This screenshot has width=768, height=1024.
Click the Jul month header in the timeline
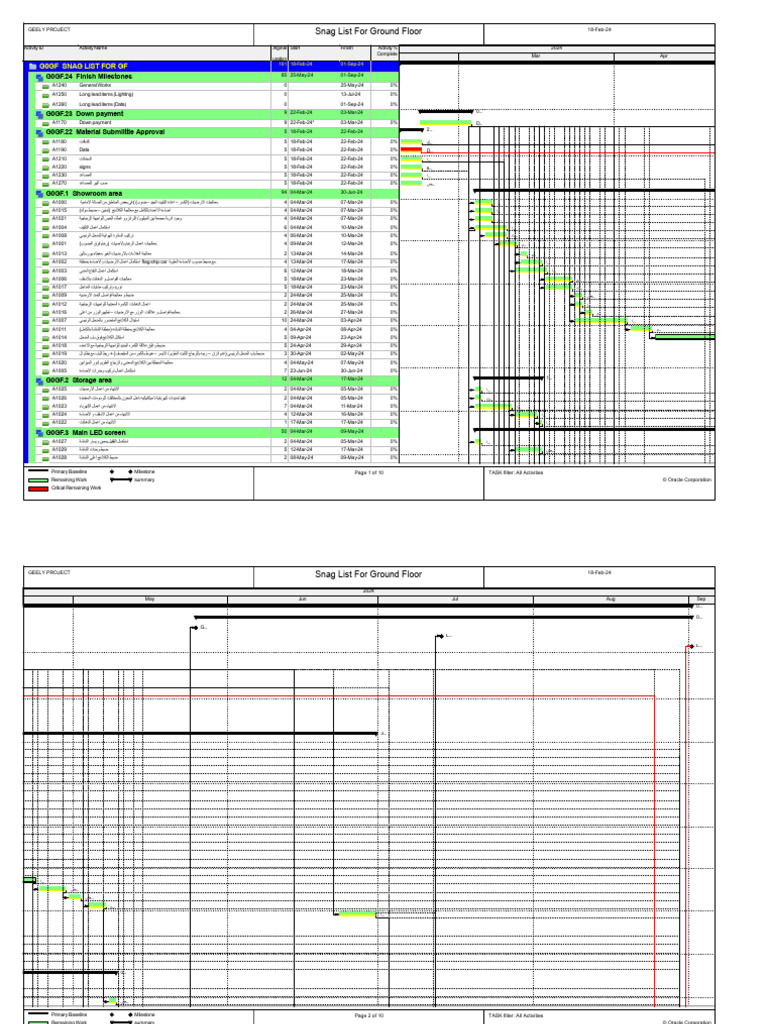(455, 600)
